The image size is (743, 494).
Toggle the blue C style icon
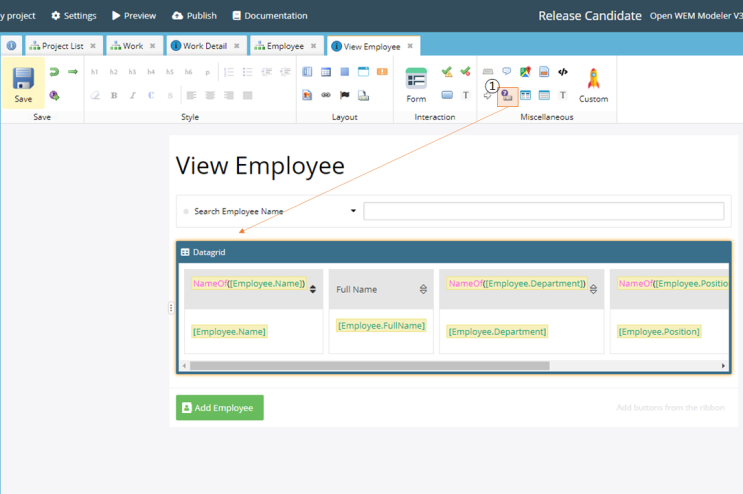[151, 96]
